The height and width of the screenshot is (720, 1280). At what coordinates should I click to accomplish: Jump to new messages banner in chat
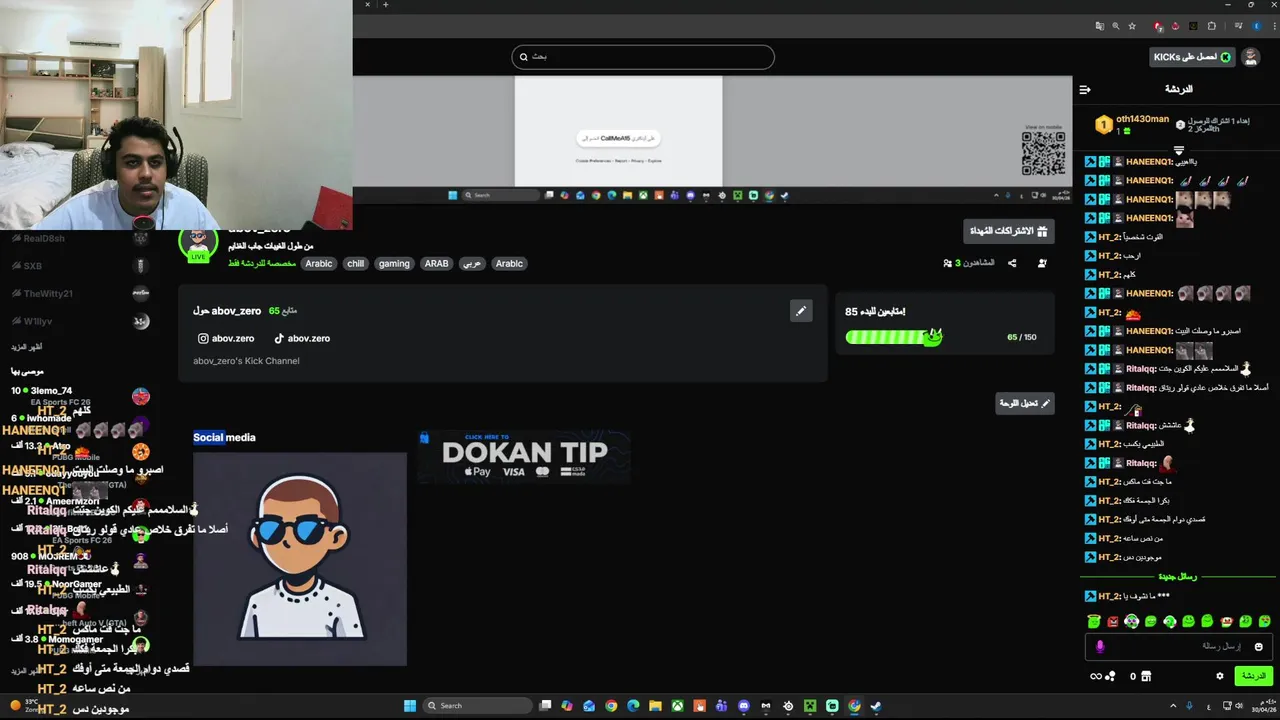(1178, 577)
